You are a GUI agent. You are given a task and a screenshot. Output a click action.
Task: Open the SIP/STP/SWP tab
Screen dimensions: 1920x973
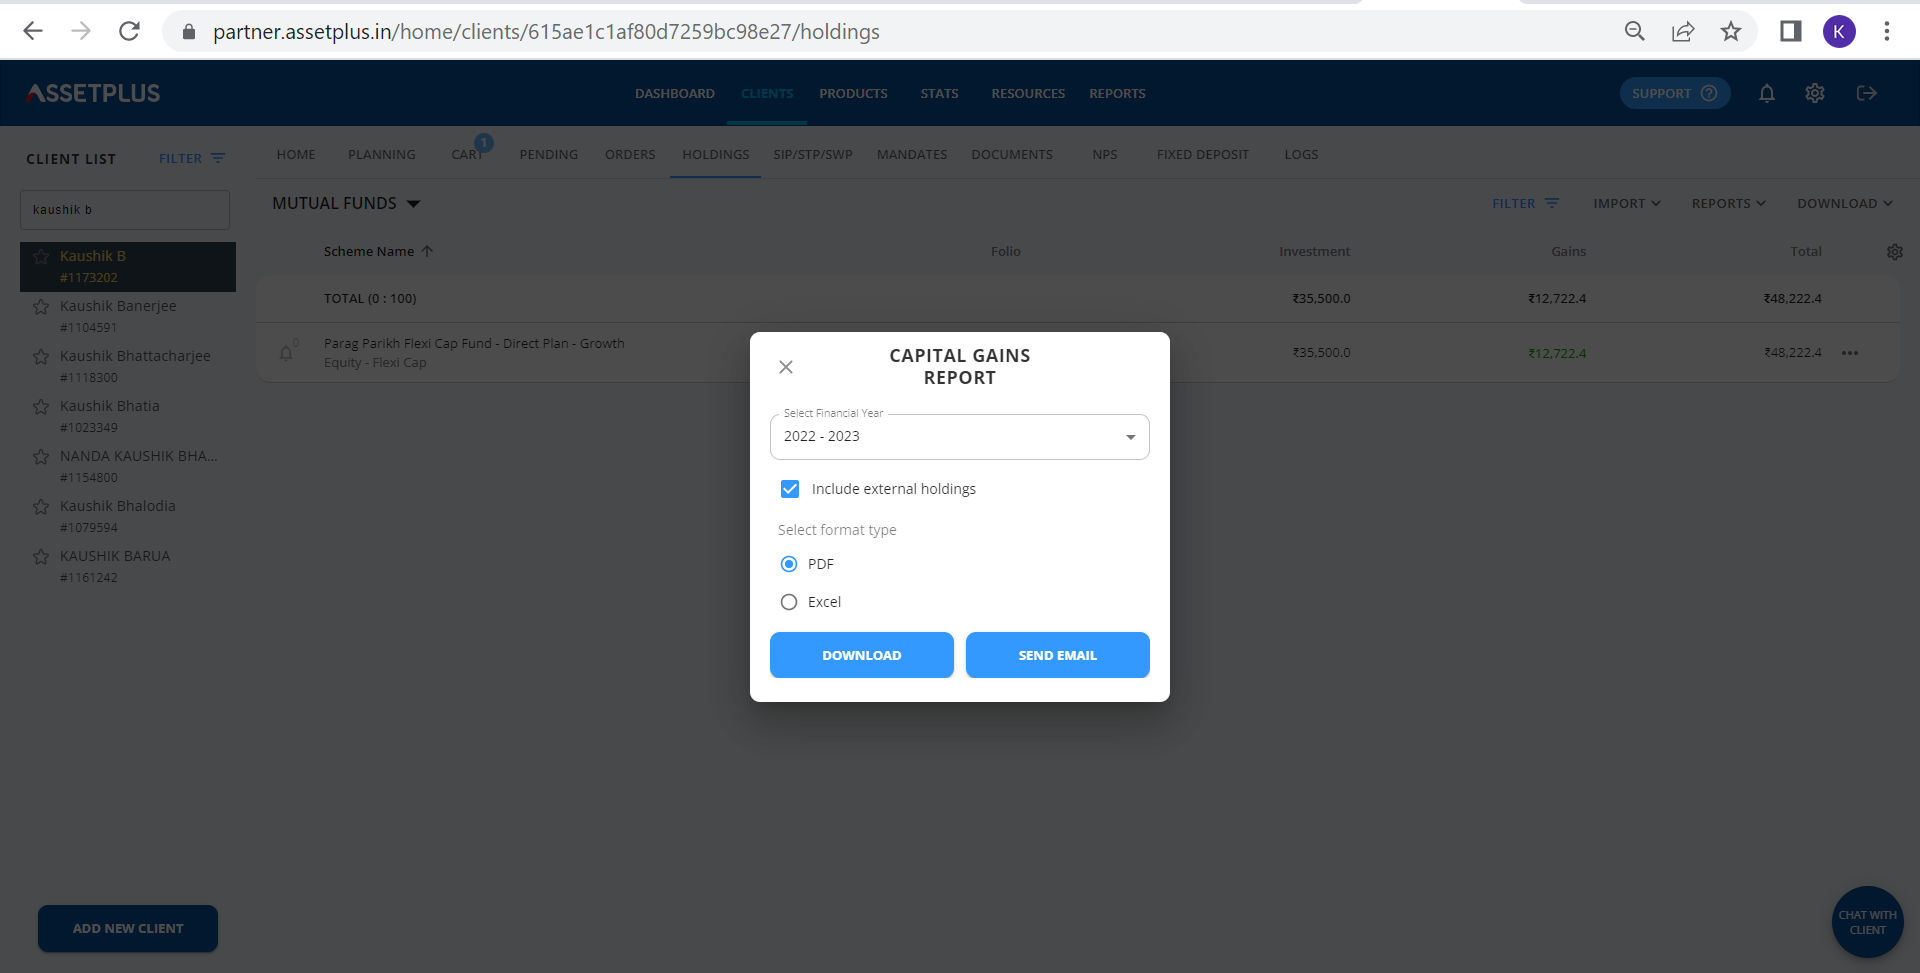813,155
